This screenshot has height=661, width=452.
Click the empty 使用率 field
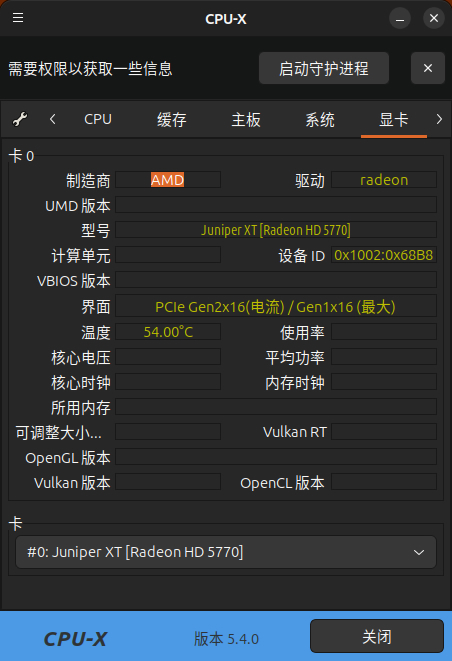[x=384, y=332]
